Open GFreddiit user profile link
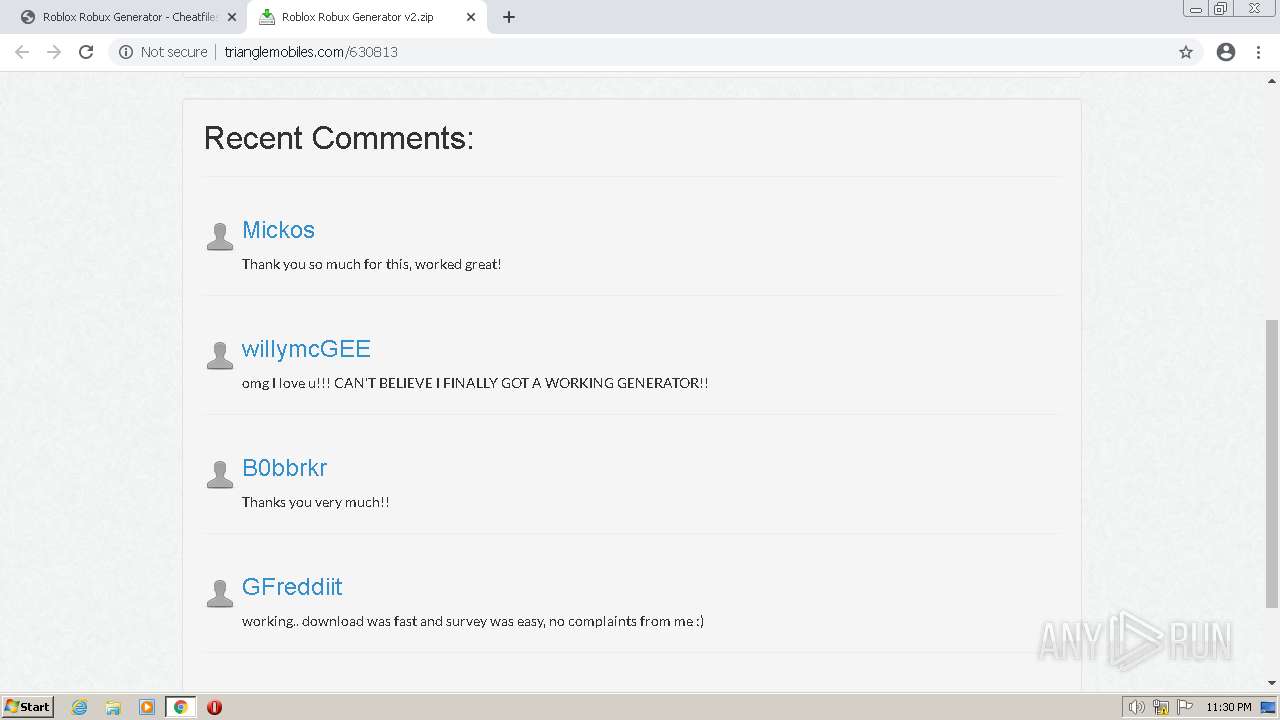 click(292, 587)
